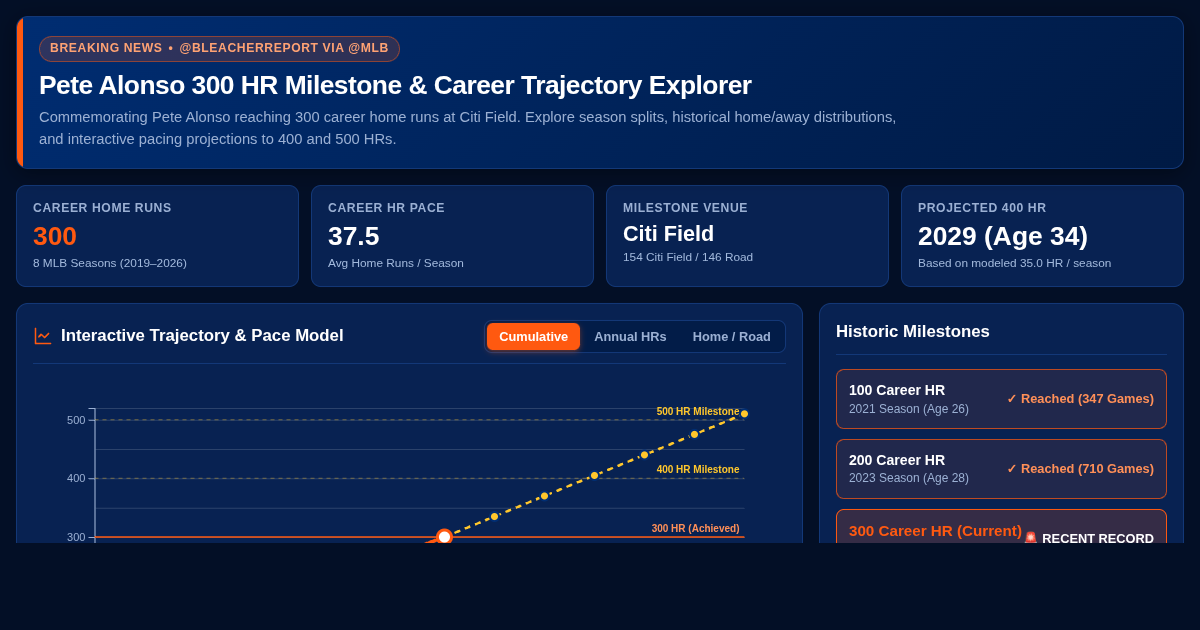The width and height of the screenshot is (1200, 630).
Task: Open the 100 Career HR milestone card
Action: pyautogui.click(x=1001, y=399)
